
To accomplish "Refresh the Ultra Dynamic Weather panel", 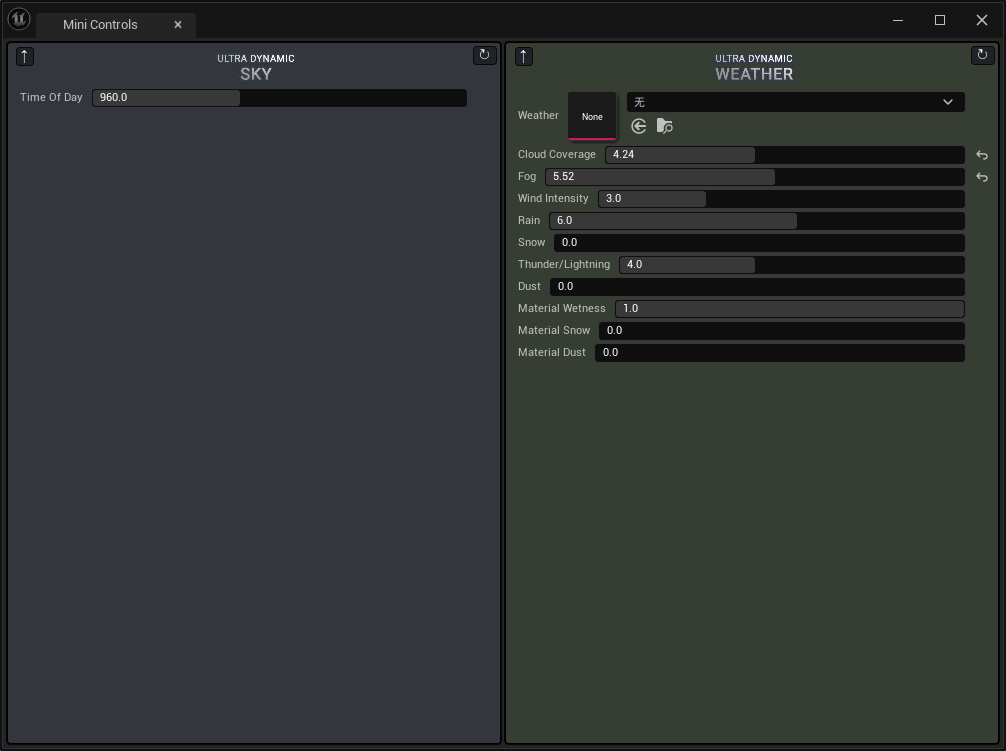I will pyautogui.click(x=982, y=55).
